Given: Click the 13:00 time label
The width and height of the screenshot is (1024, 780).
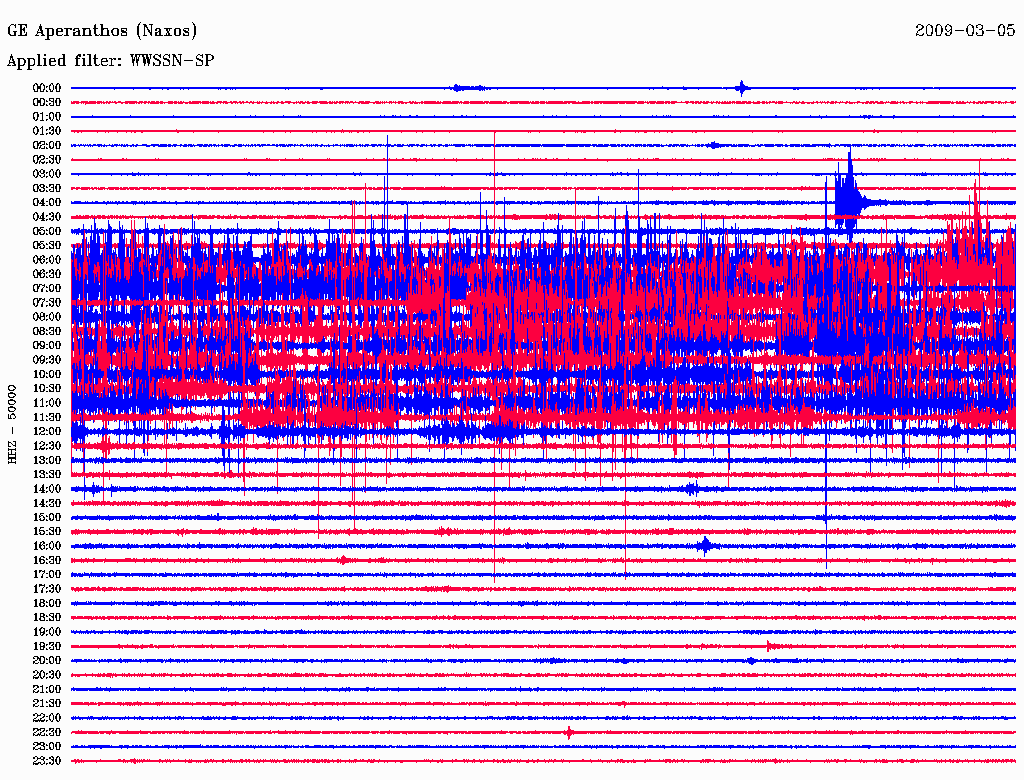Looking at the screenshot, I should 47,461.
